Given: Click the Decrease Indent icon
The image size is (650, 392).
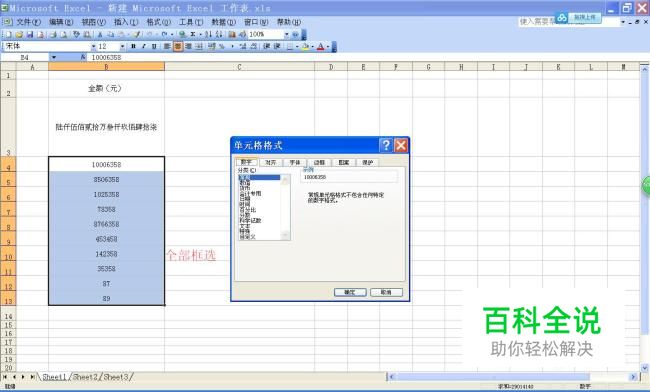Looking at the screenshot, I should pos(267,46).
